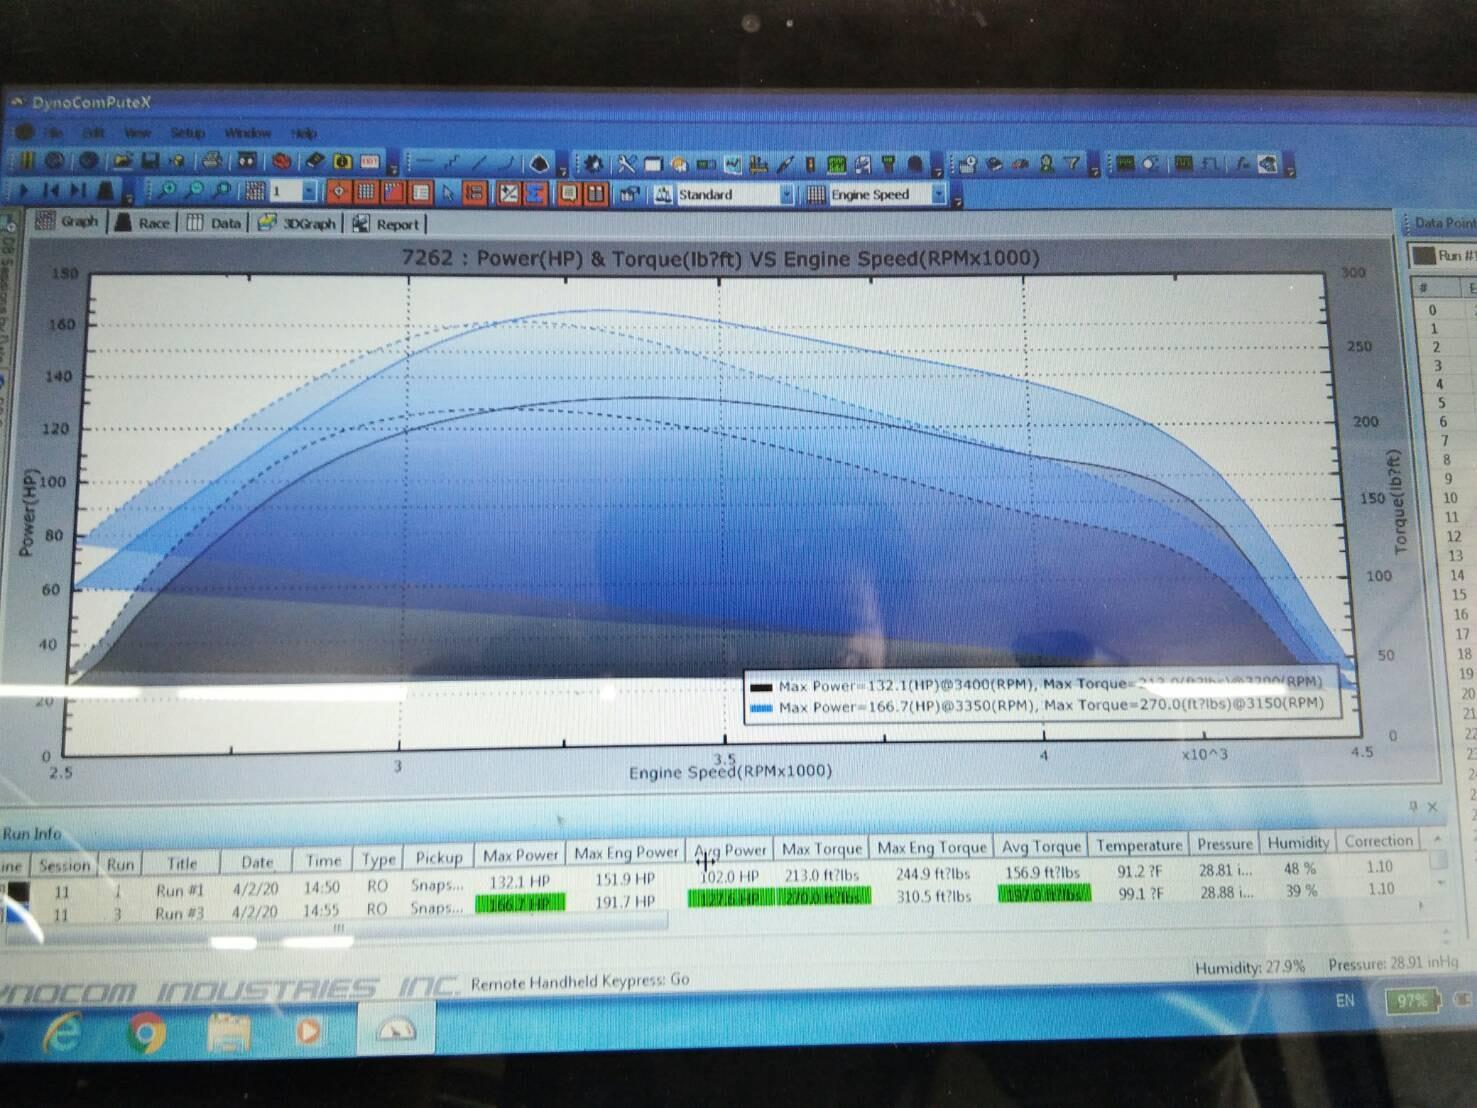Viewport: 1477px width, 1108px height.
Task: Switch to the Graph tab
Action: coord(69,221)
